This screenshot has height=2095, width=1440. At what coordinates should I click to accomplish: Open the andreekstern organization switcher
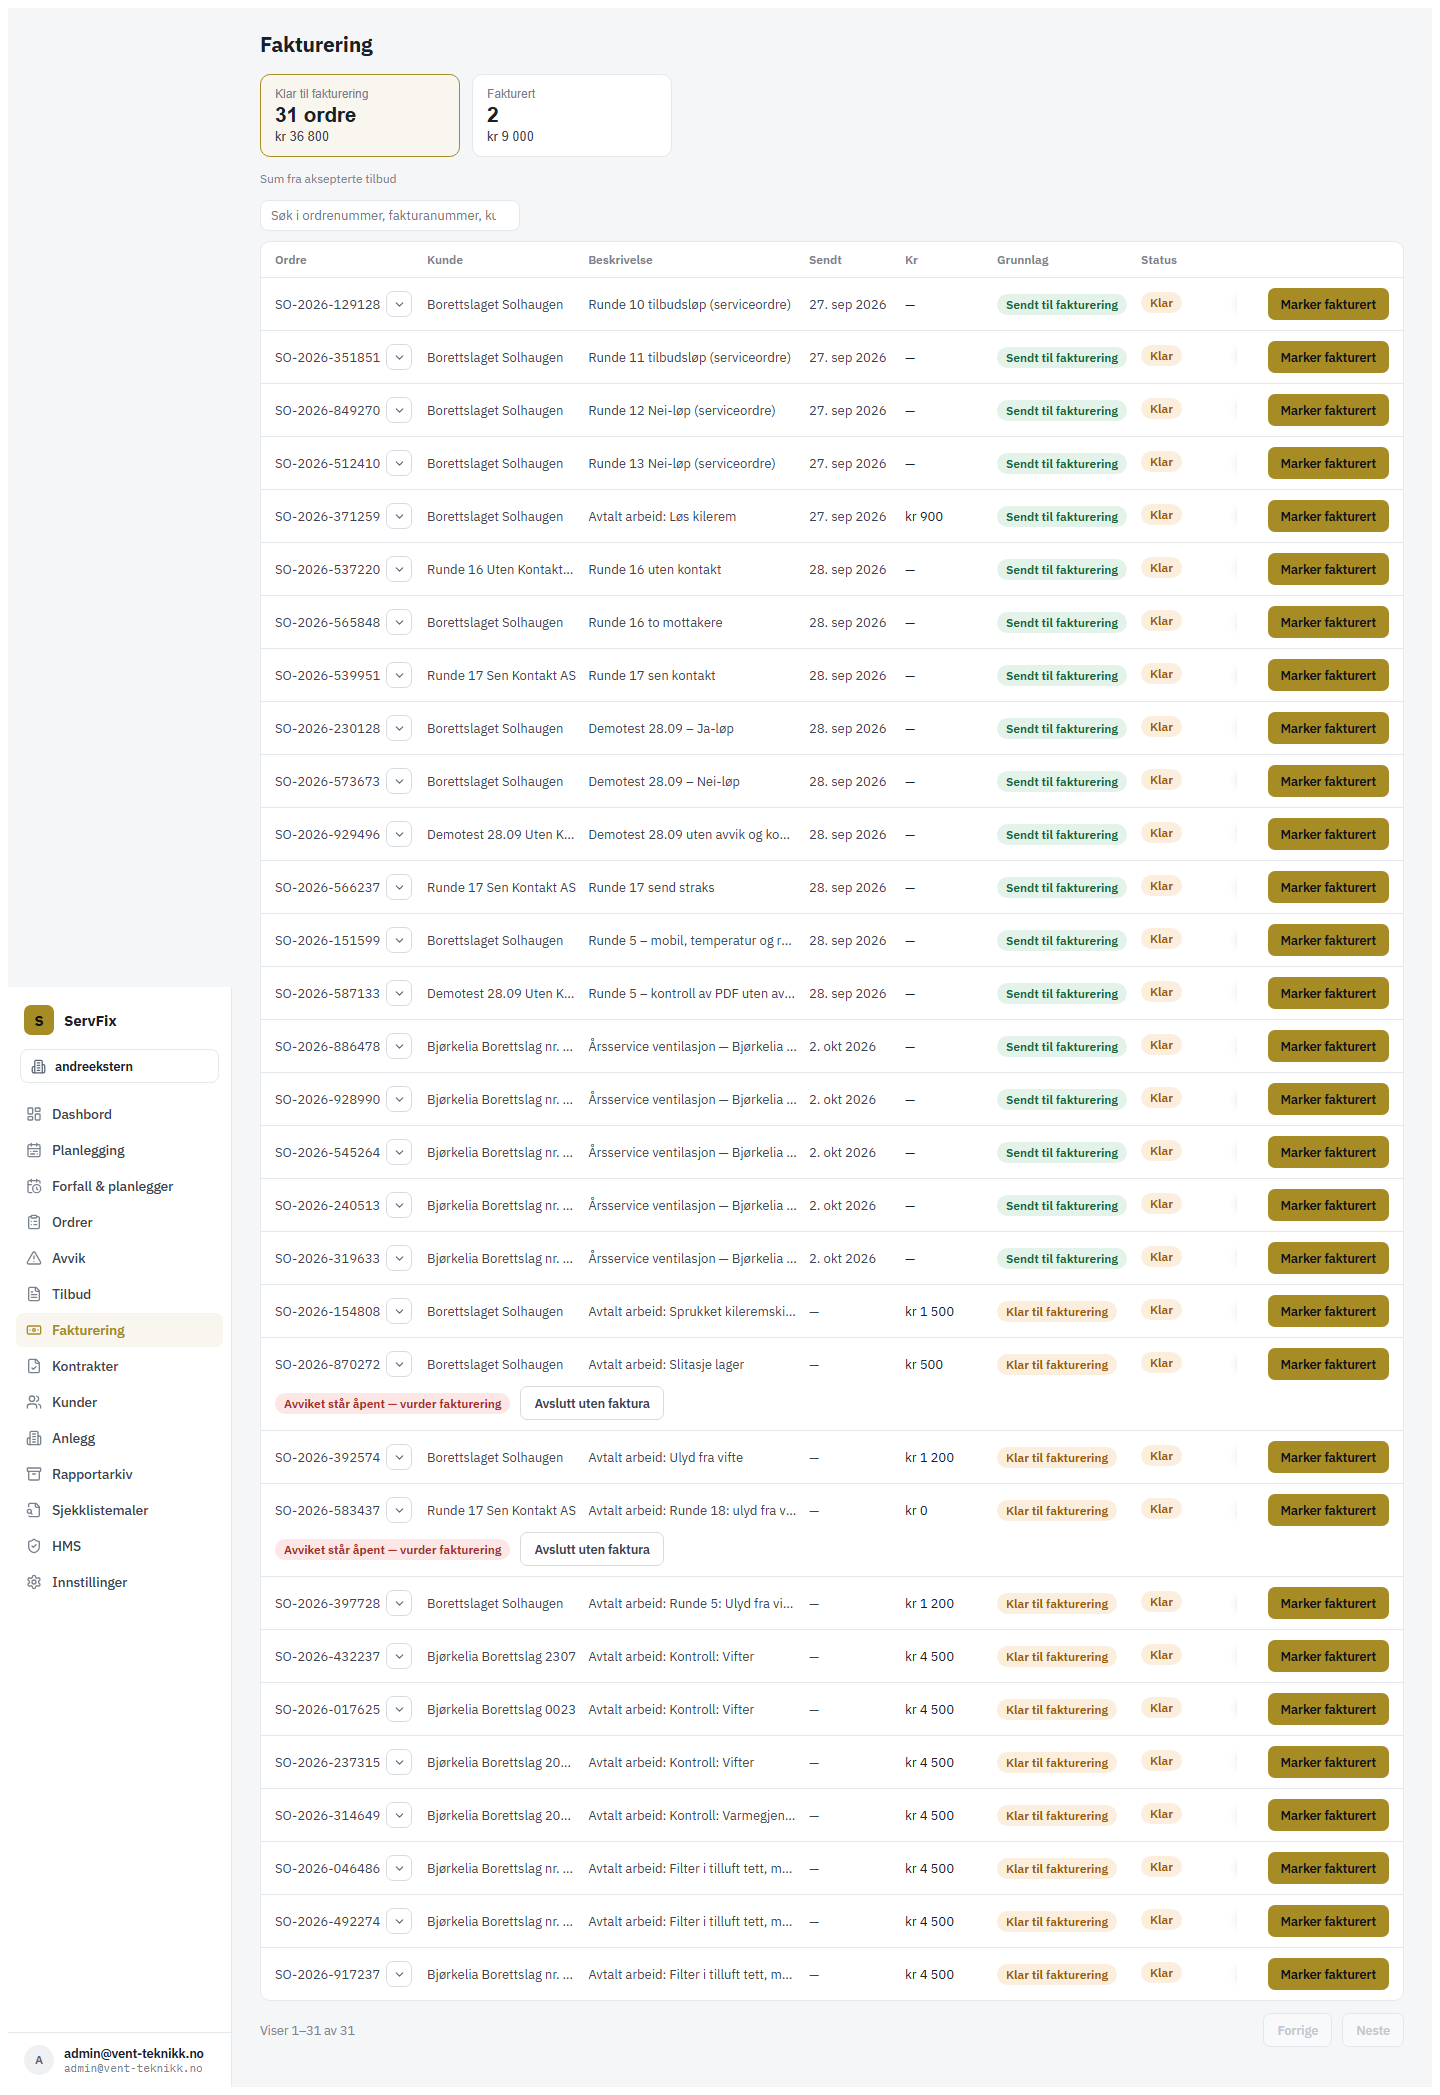tap(119, 1066)
